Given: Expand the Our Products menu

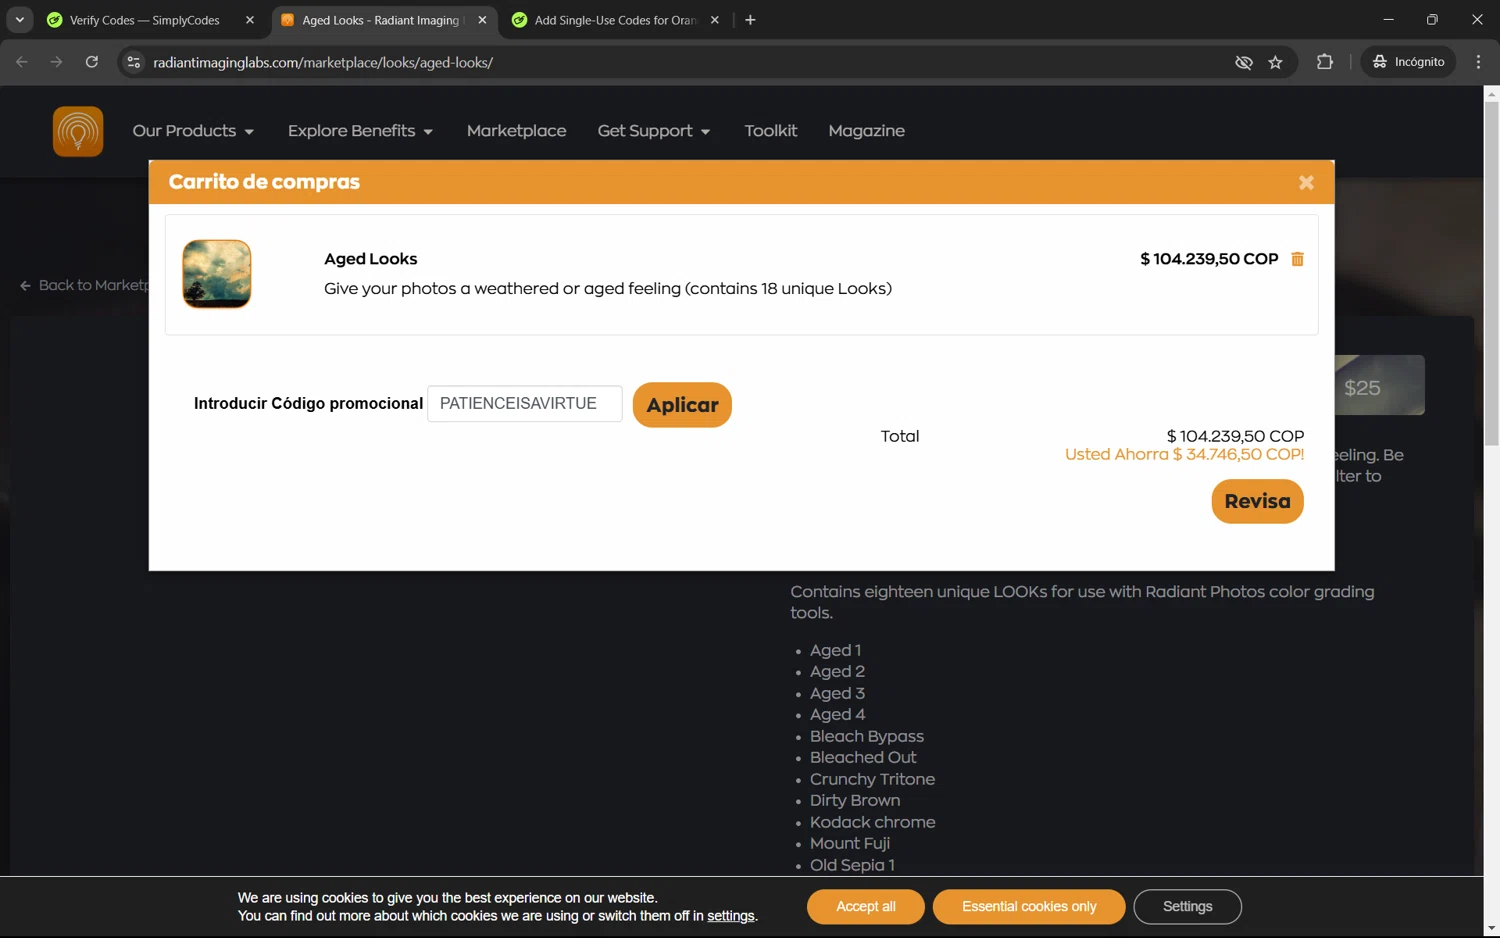Looking at the screenshot, I should click(x=193, y=131).
